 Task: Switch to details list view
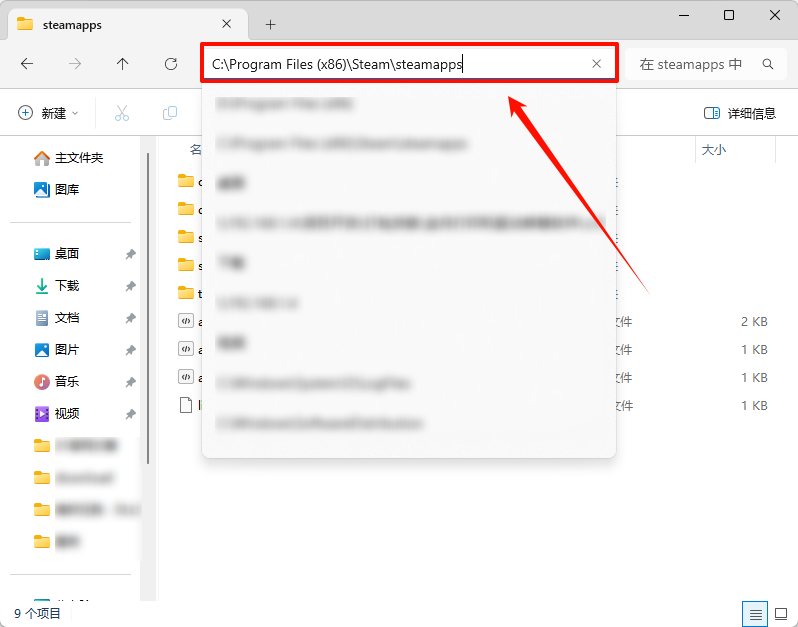[756, 613]
